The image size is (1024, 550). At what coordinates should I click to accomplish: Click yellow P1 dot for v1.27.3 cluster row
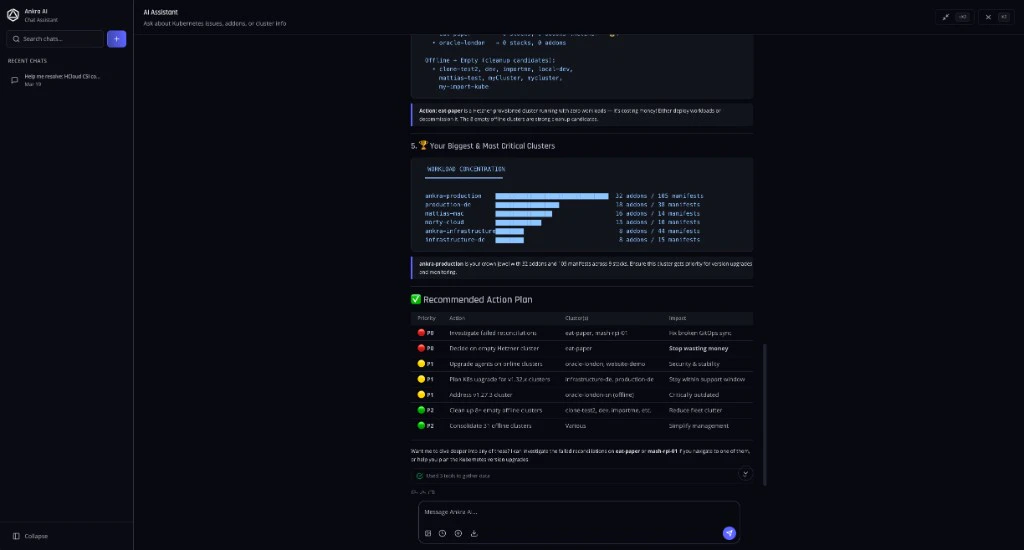[421, 395]
